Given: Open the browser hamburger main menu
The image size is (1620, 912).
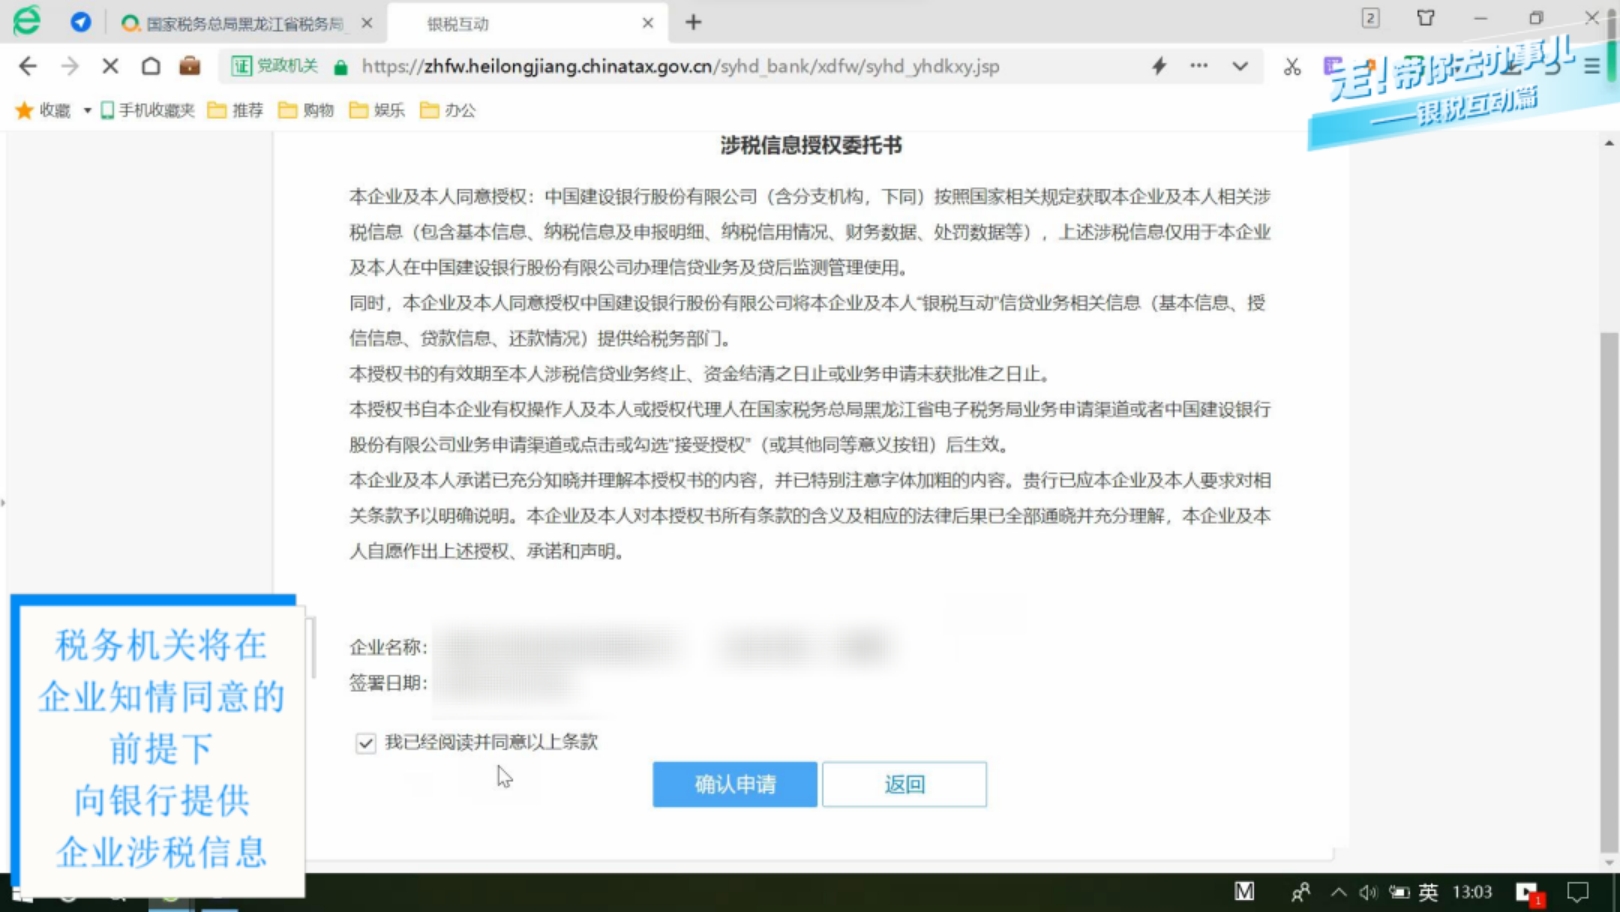Looking at the screenshot, I should (x=1592, y=66).
